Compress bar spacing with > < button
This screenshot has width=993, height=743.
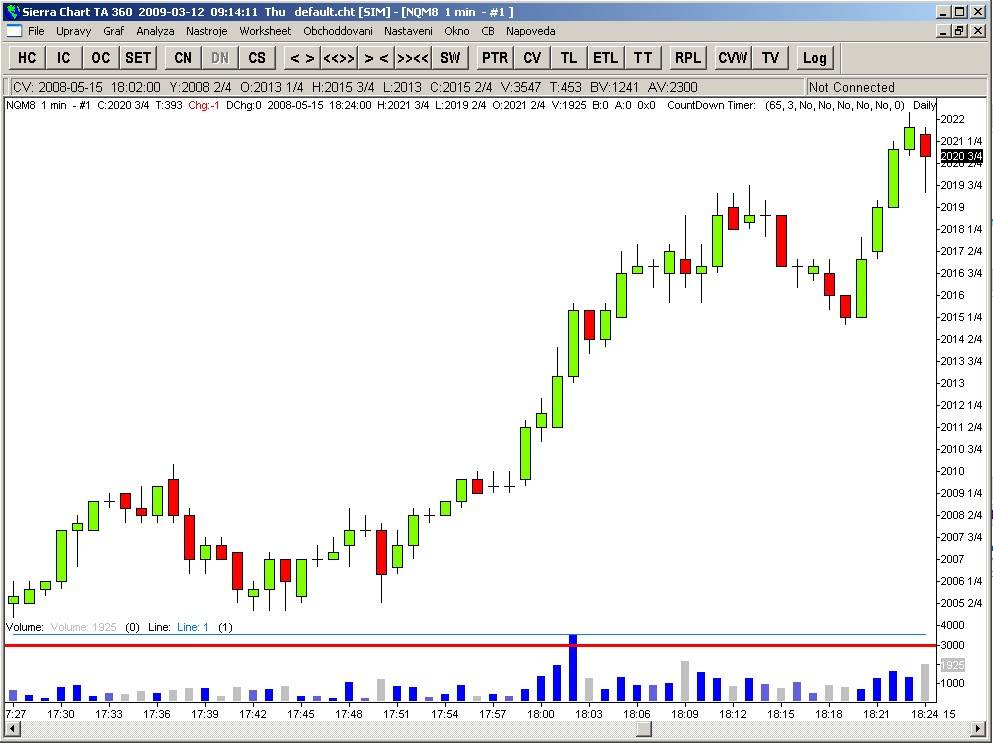[x=376, y=58]
